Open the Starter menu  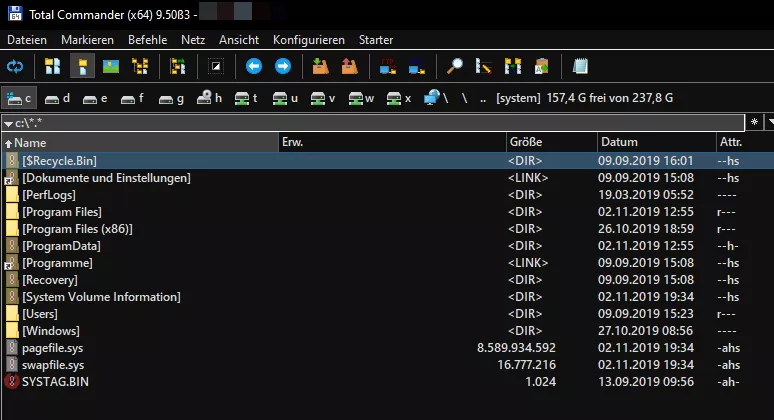(x=376, y=40)
